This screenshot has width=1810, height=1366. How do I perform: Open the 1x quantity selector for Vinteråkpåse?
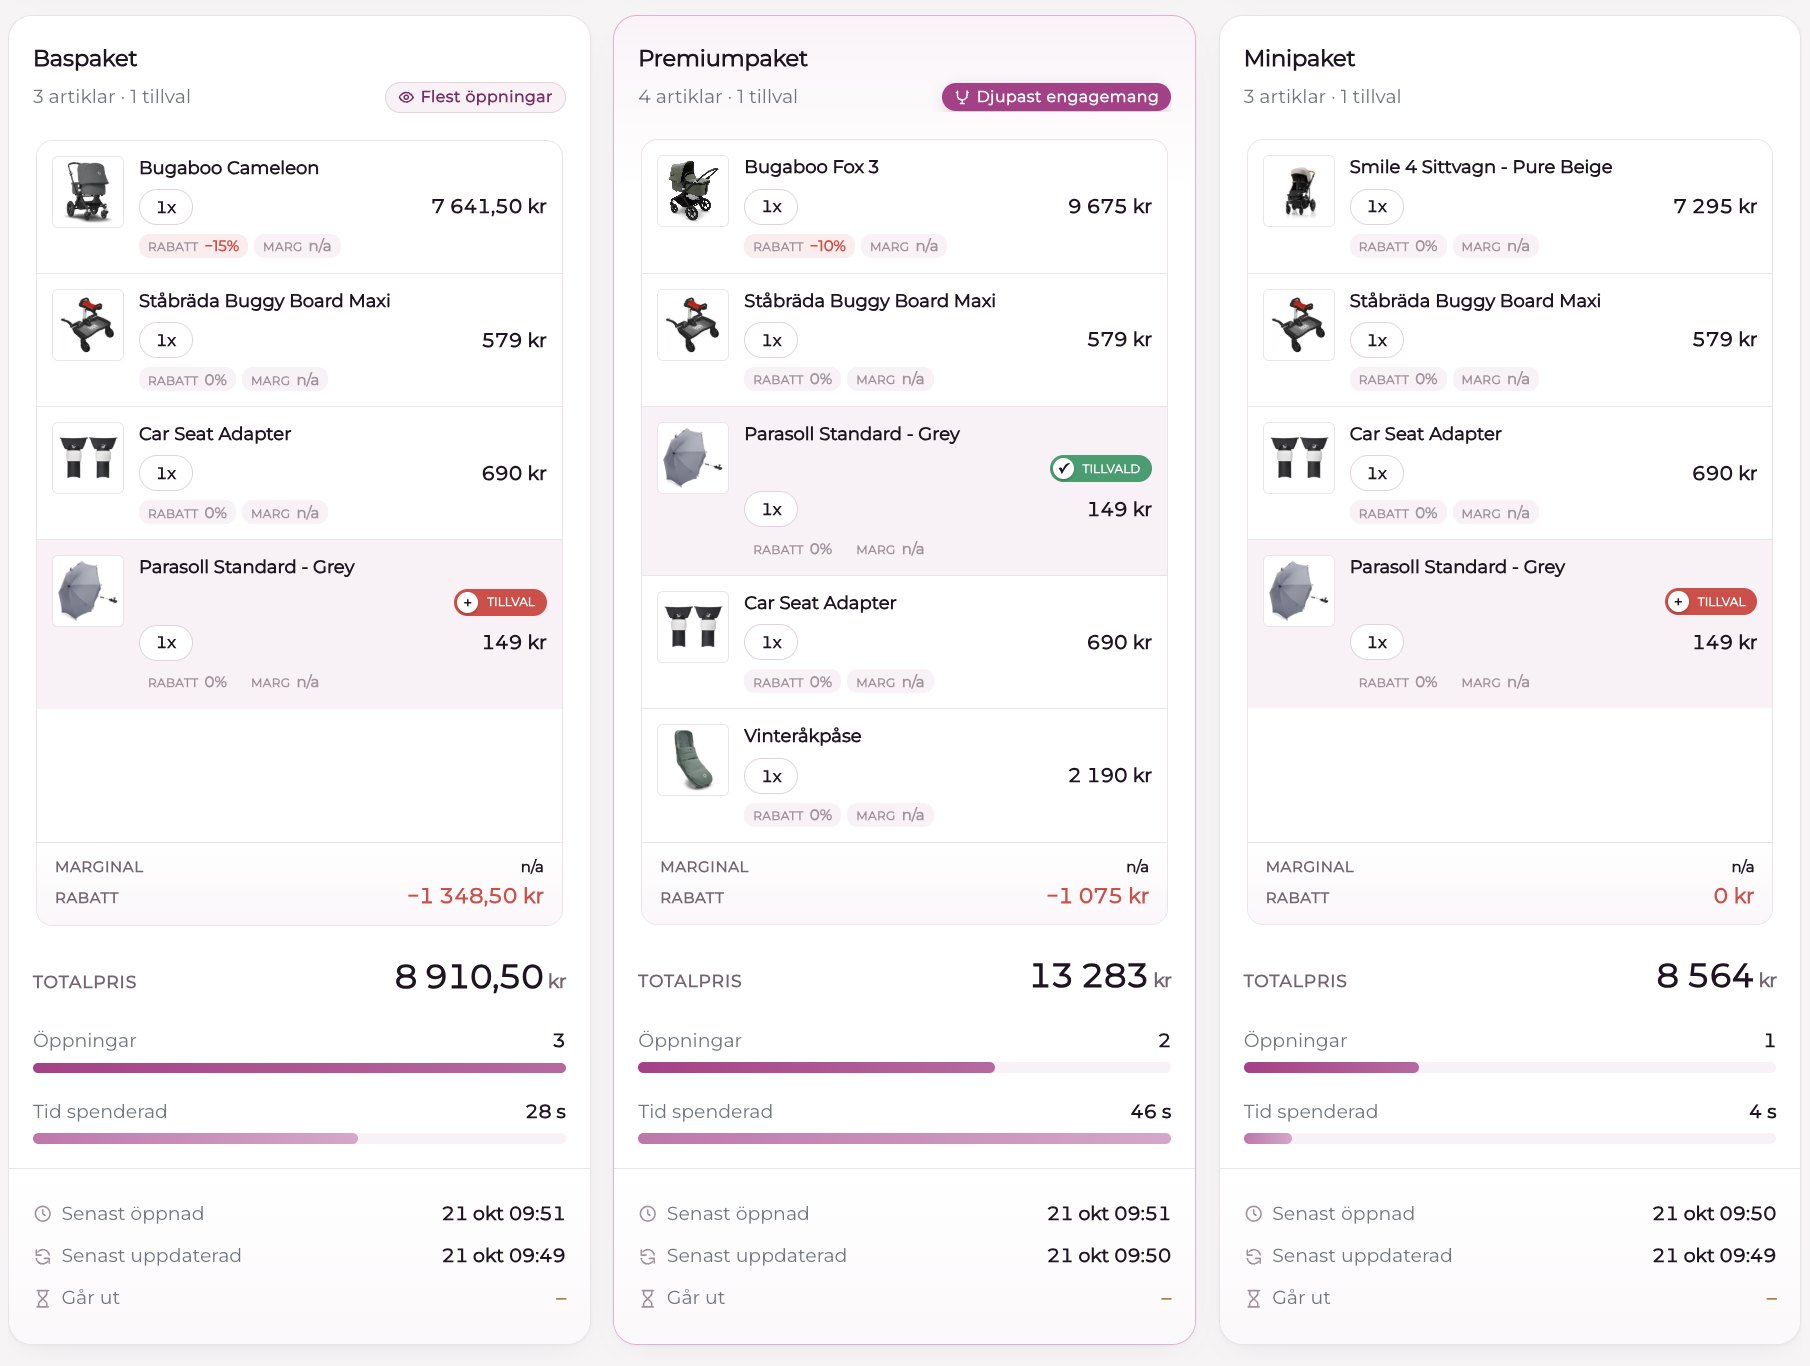[x=771, y=776]
